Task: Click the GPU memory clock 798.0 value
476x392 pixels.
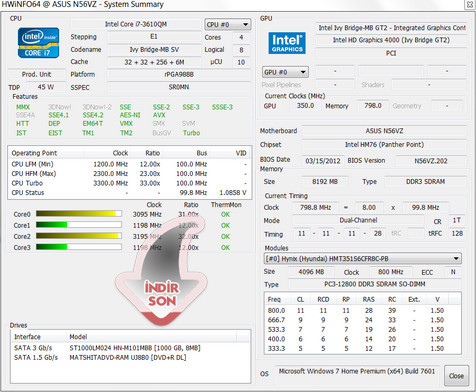Action: coord(373,106)
